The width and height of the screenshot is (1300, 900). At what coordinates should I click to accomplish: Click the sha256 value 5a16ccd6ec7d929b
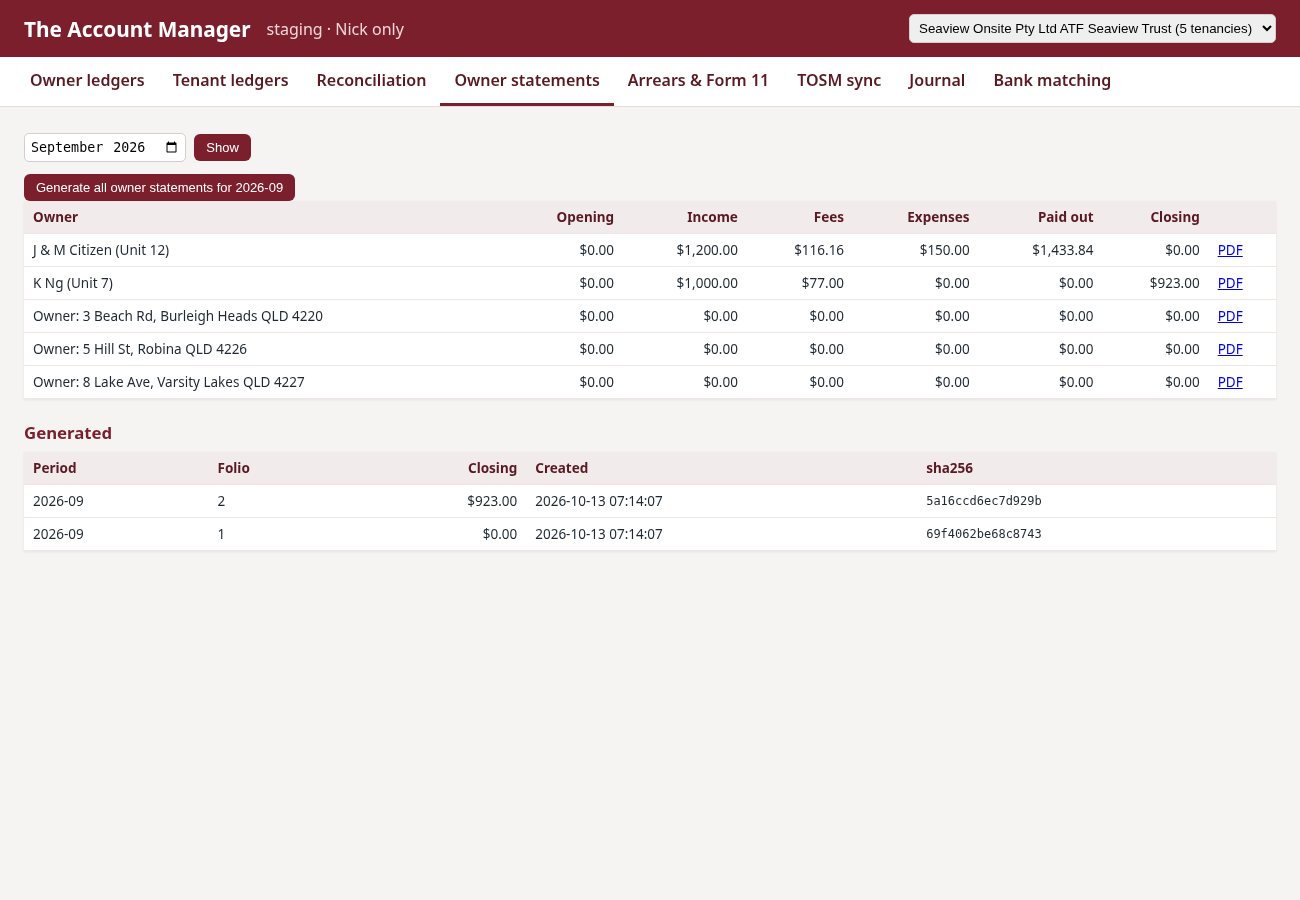click(x=984, y=501)
